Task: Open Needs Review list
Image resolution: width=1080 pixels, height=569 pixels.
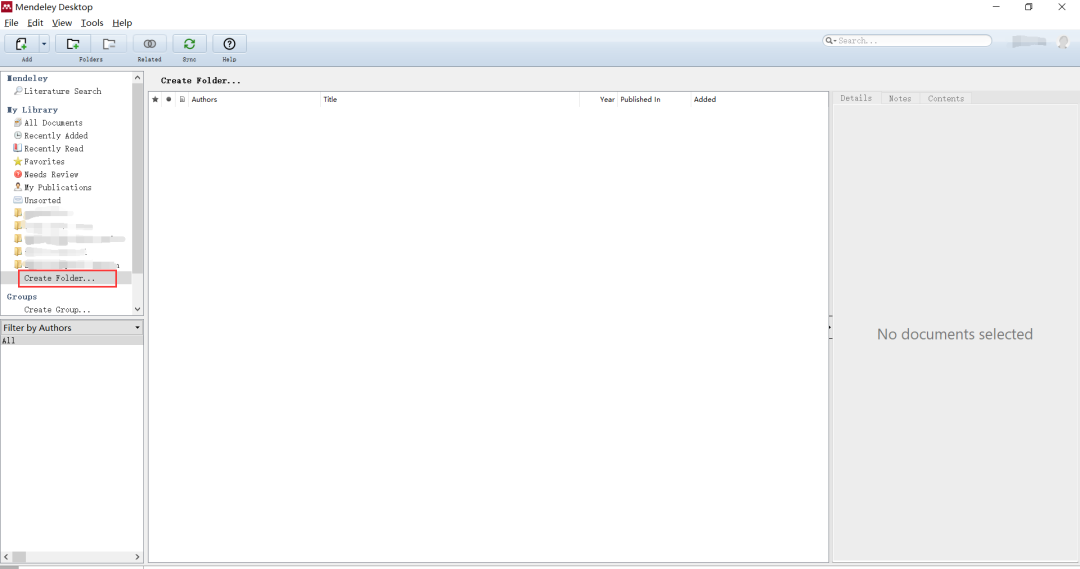Action: [x=51, y=175]
